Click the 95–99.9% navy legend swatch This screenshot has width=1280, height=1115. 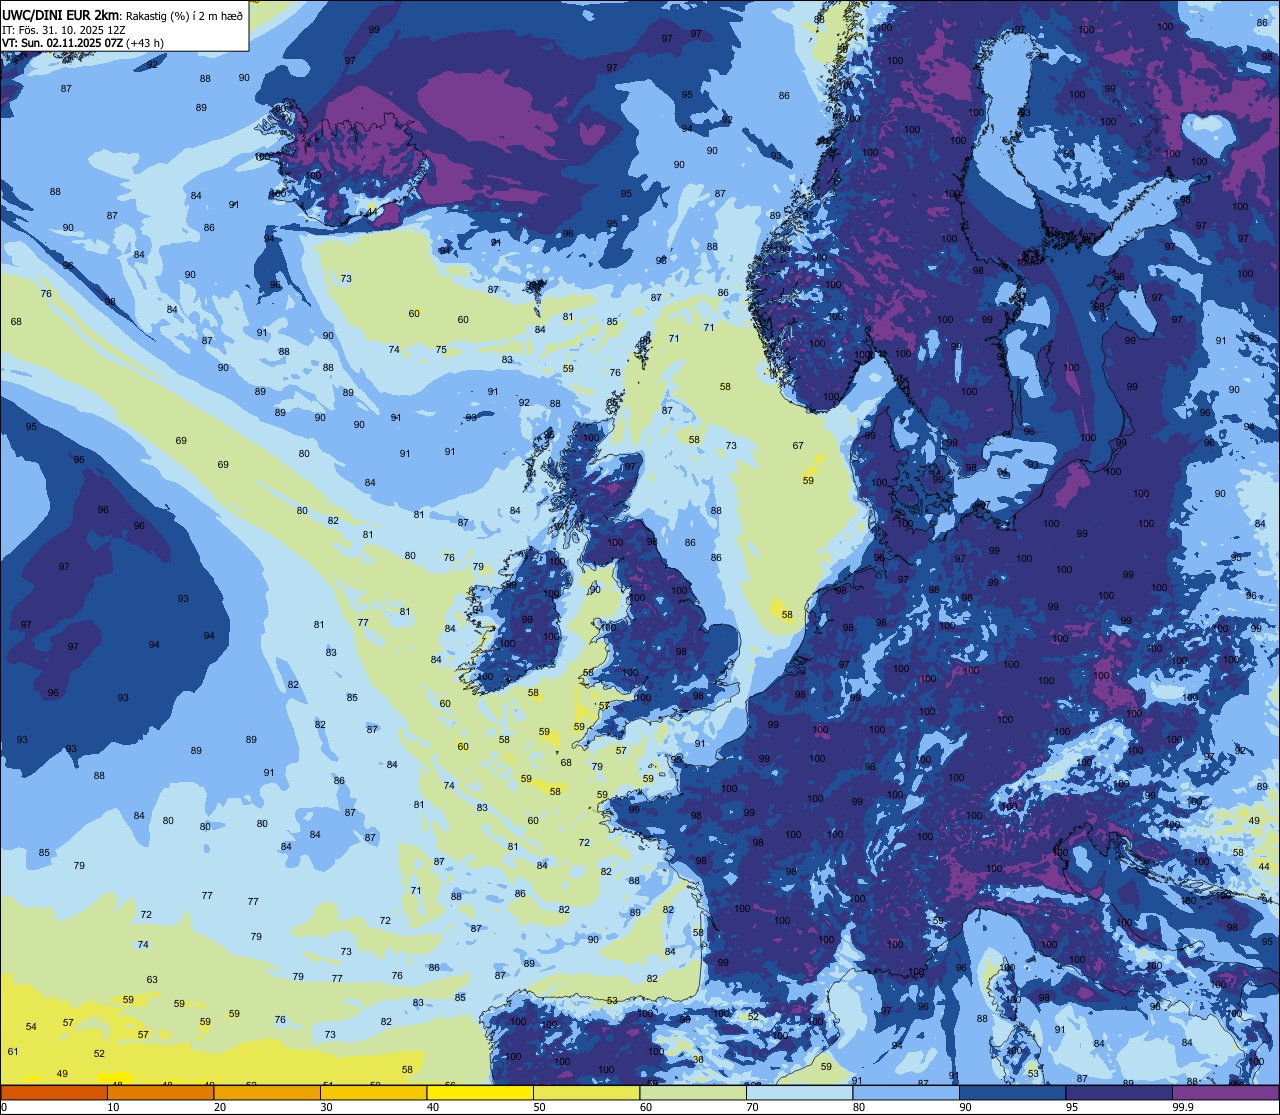click(1119, 1092)
